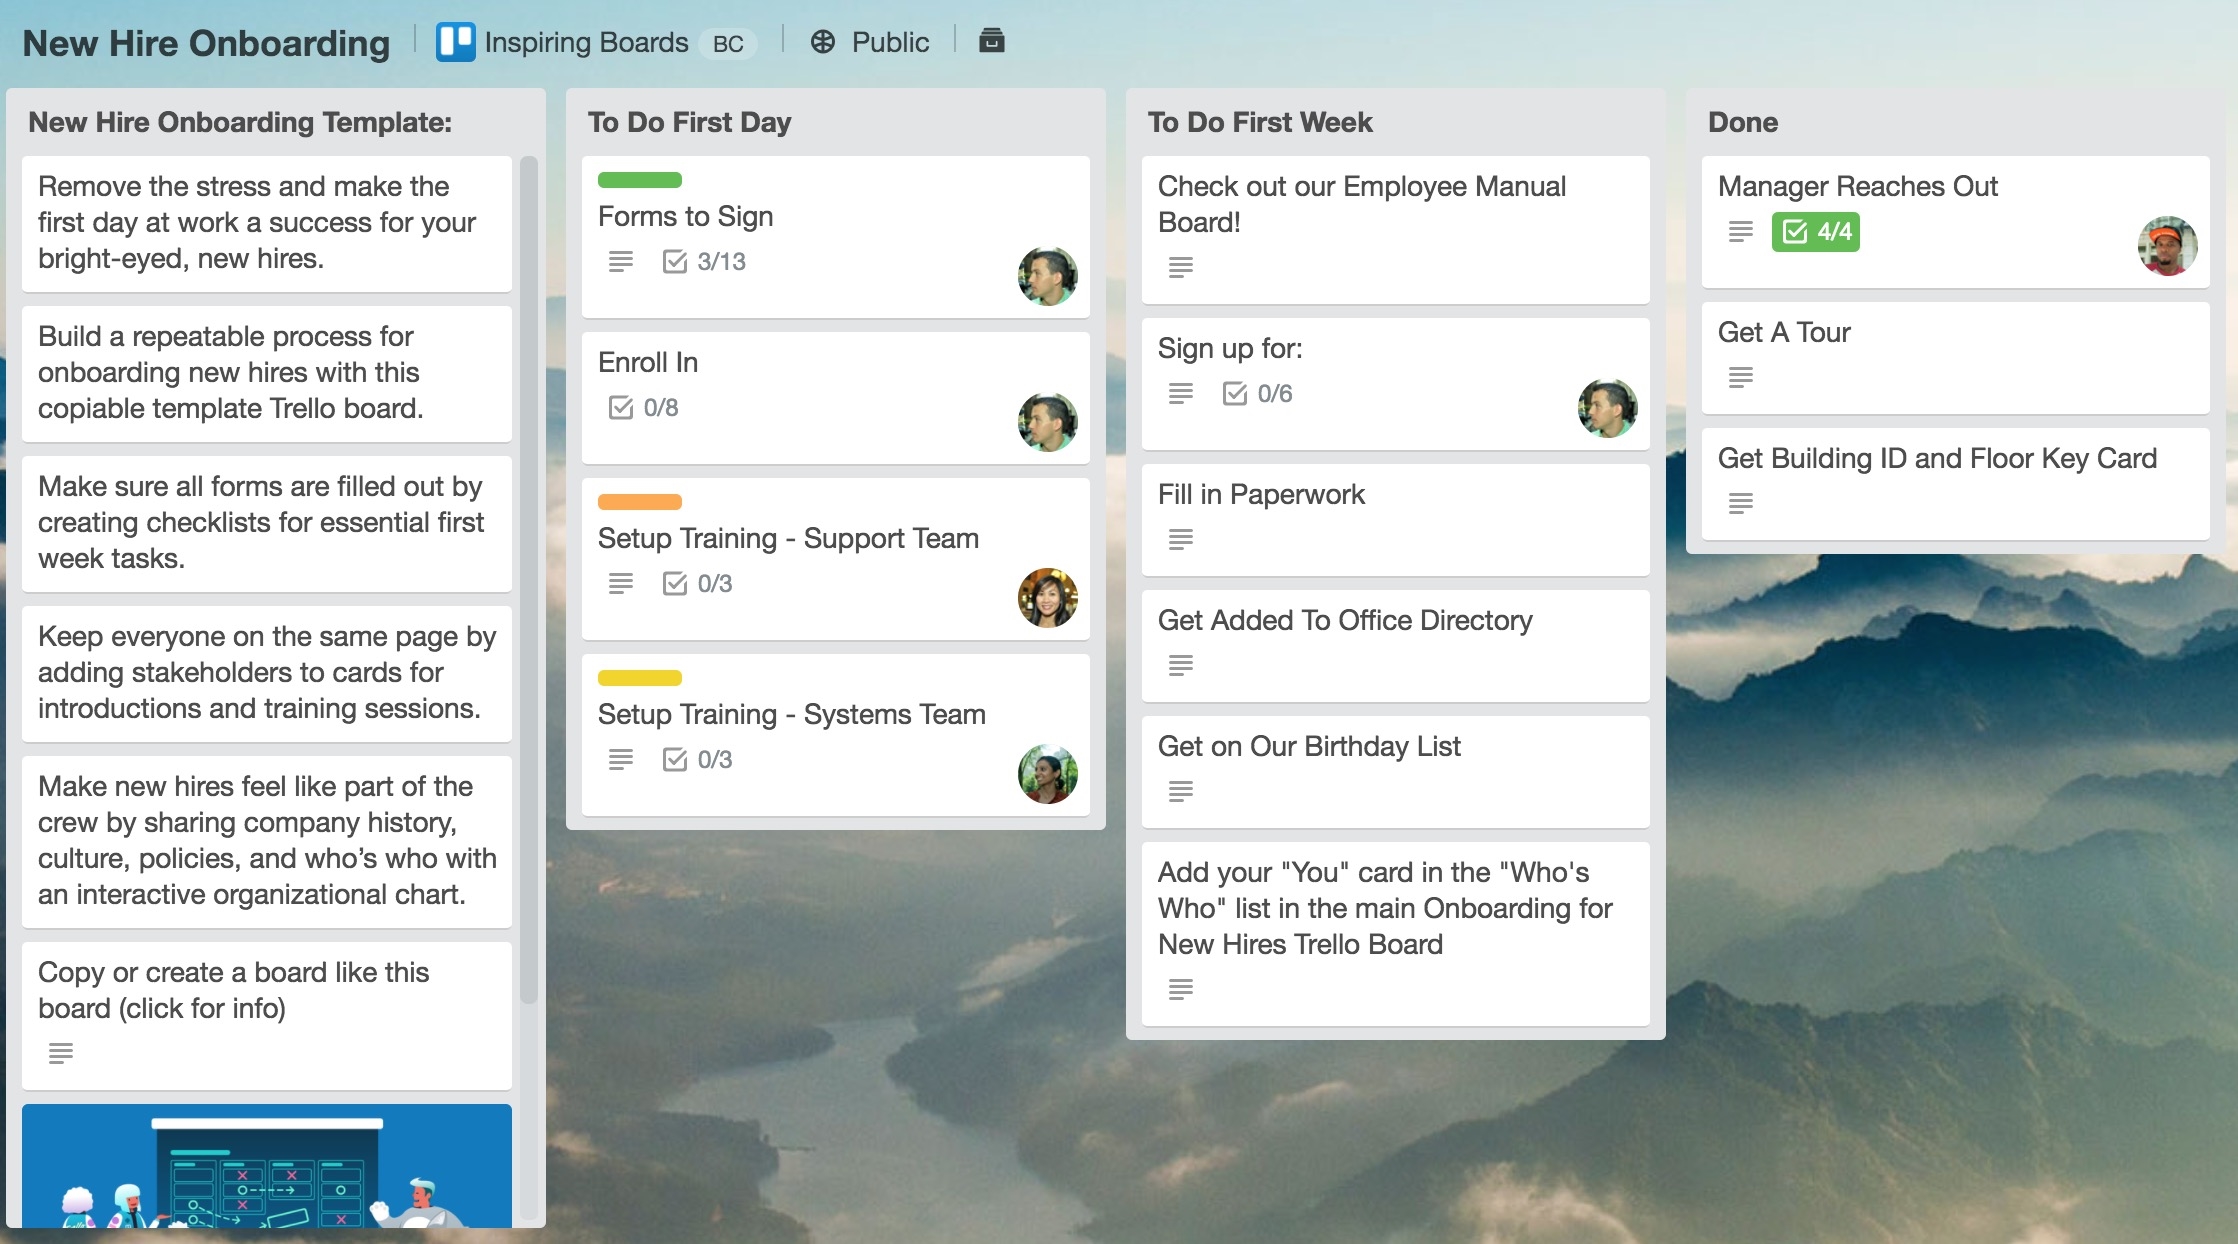Select the 0/3 checklist badge on Setup Training - Systems Team
This screenshot has height=1244, width=2238.
[x=700, y=759]
